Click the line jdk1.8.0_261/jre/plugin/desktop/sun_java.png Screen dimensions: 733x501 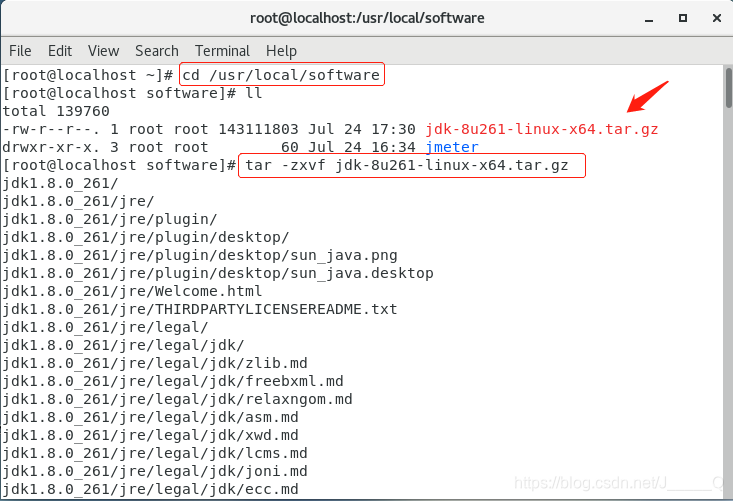point(200,255)
